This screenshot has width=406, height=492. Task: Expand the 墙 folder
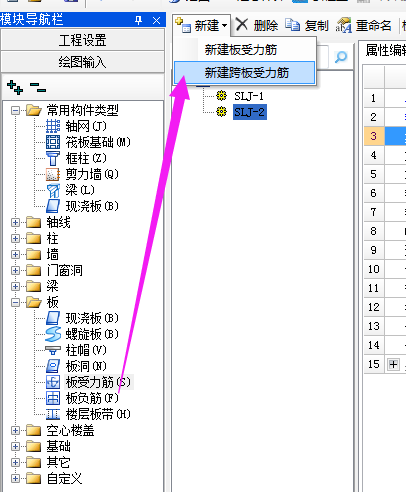[x=15, y=254]
